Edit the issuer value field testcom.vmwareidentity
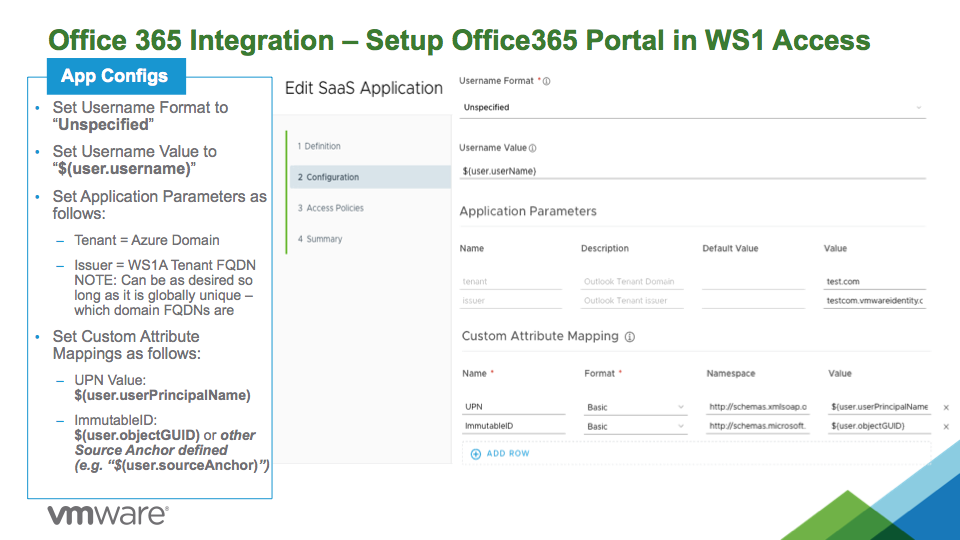 [x=874, y=301]
